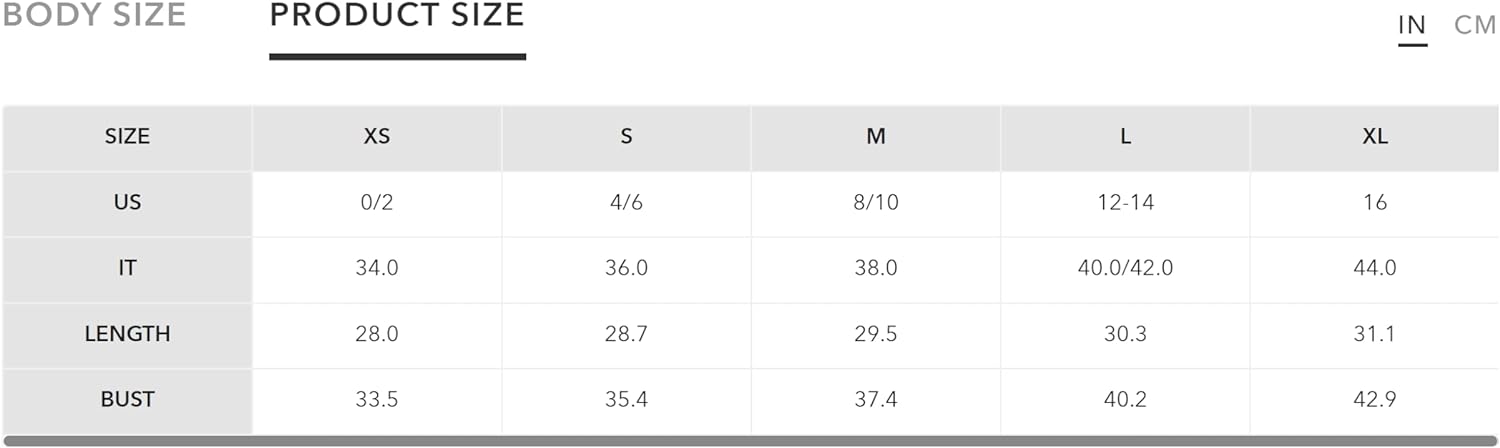Click the 42.9 bust value for XL
The height and width of the screenshot is (448, 1500).
(x=1375, y=400)
